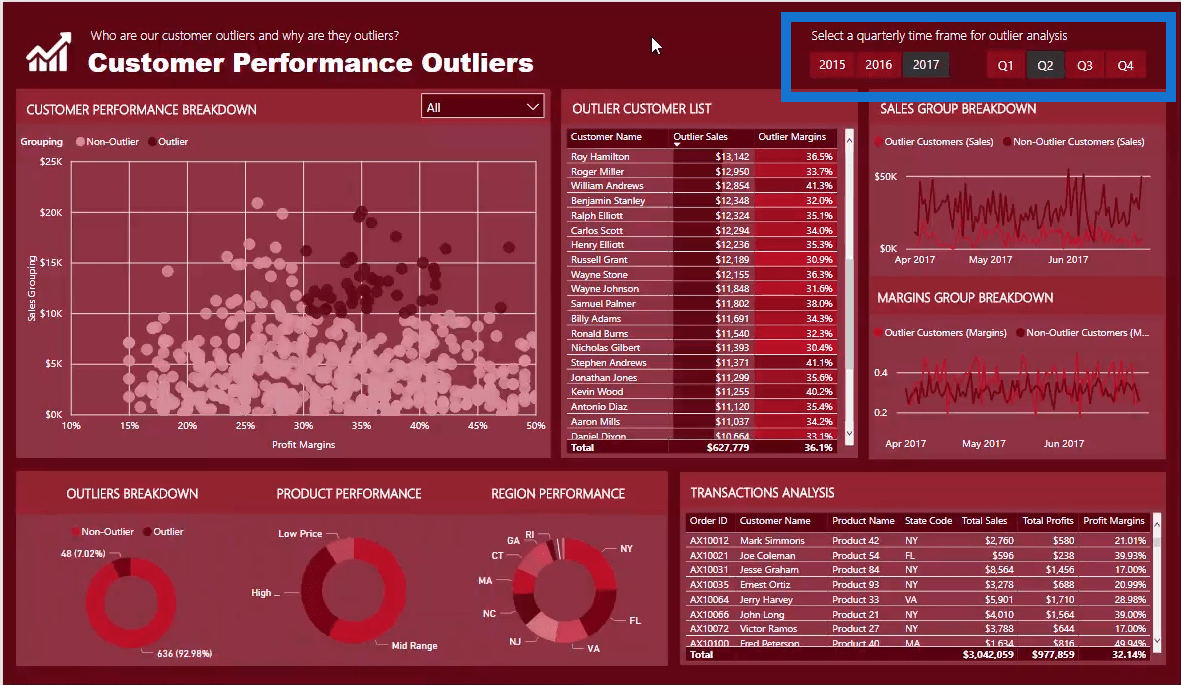Select the 2015 year slicer
This screenshot has width=1181, height=685.
point(832,65)
